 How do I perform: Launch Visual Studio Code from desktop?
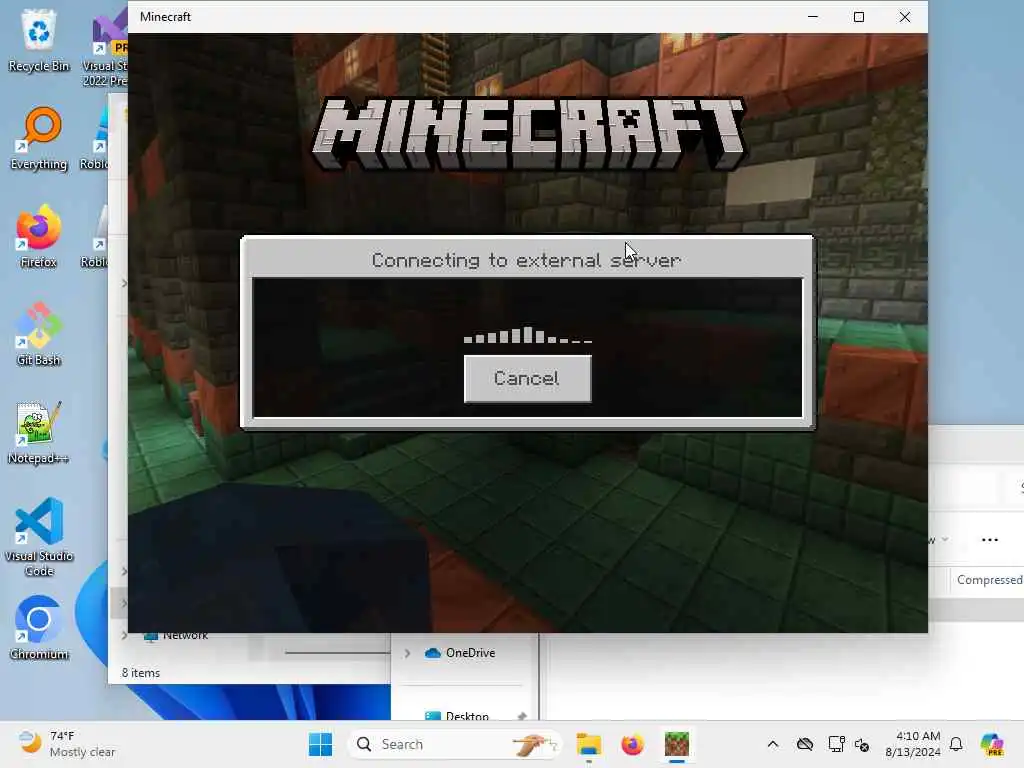(39, 537)
